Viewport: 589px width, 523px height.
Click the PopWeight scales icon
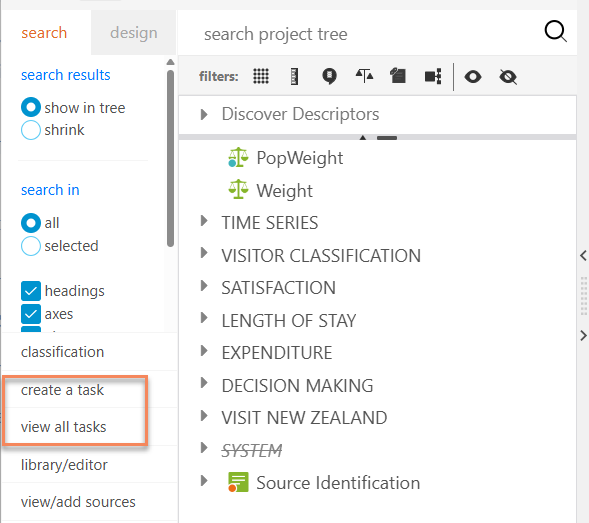coord(238,157)
